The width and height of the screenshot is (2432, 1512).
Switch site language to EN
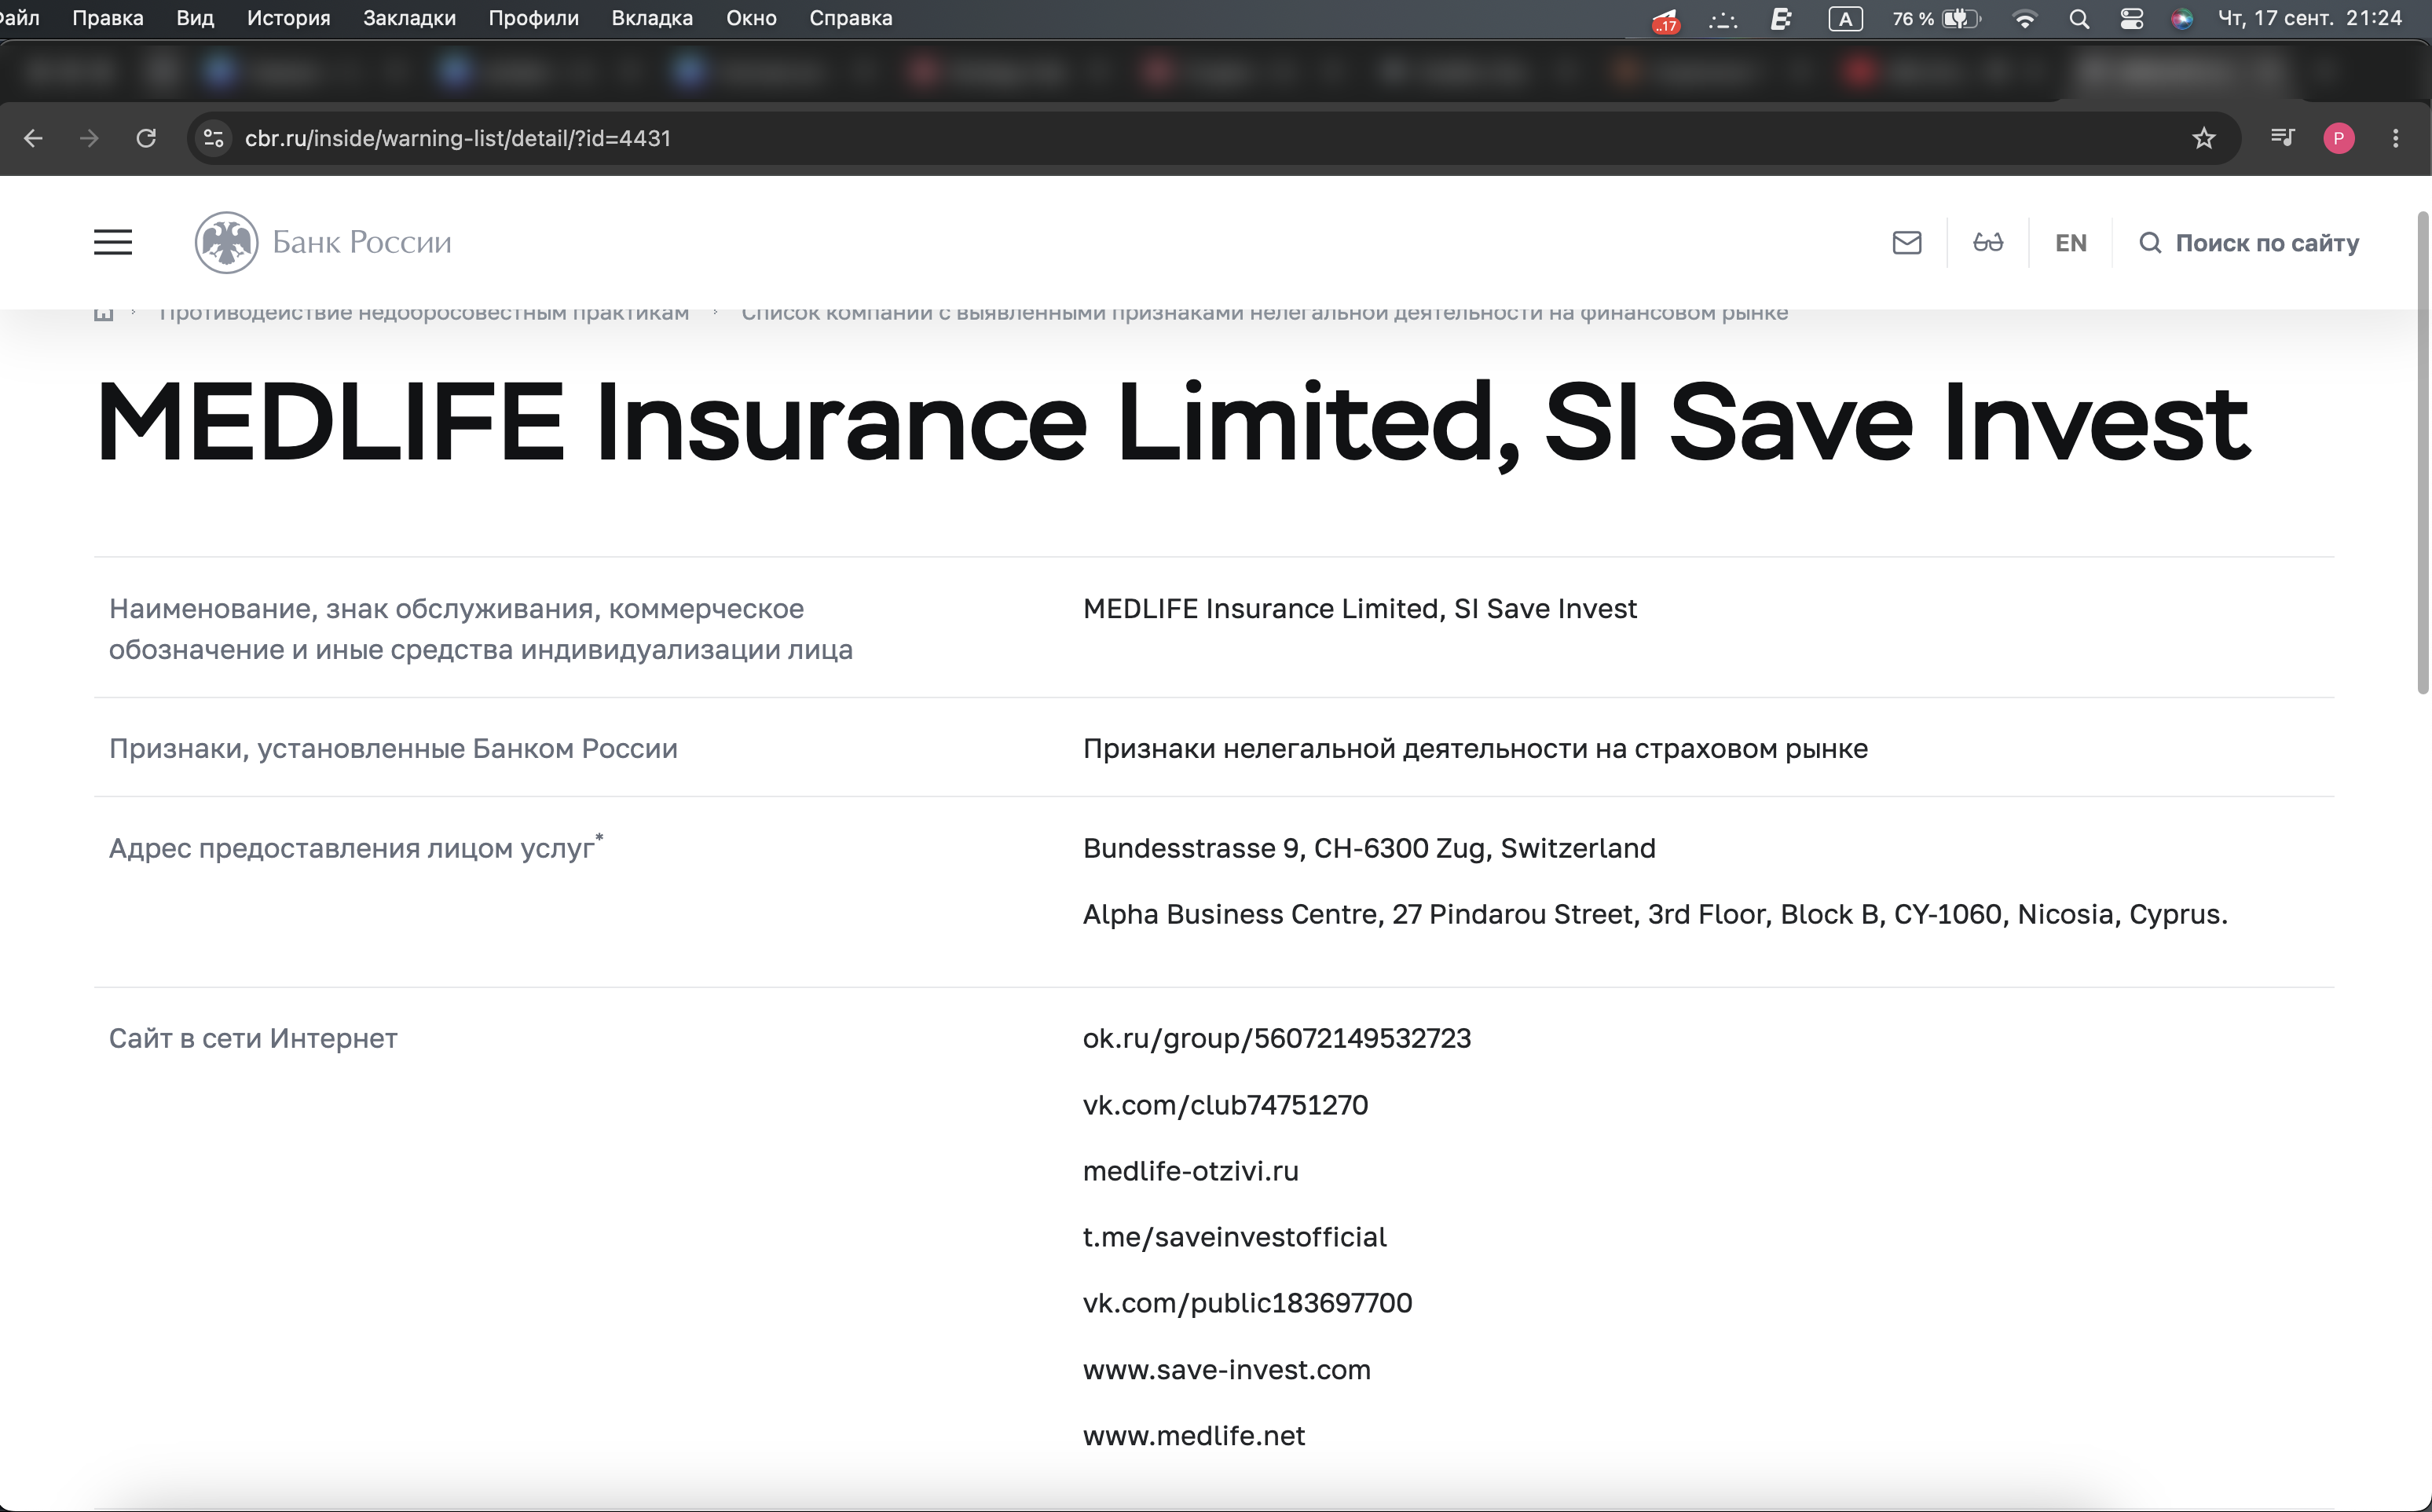click(2070, 243)
